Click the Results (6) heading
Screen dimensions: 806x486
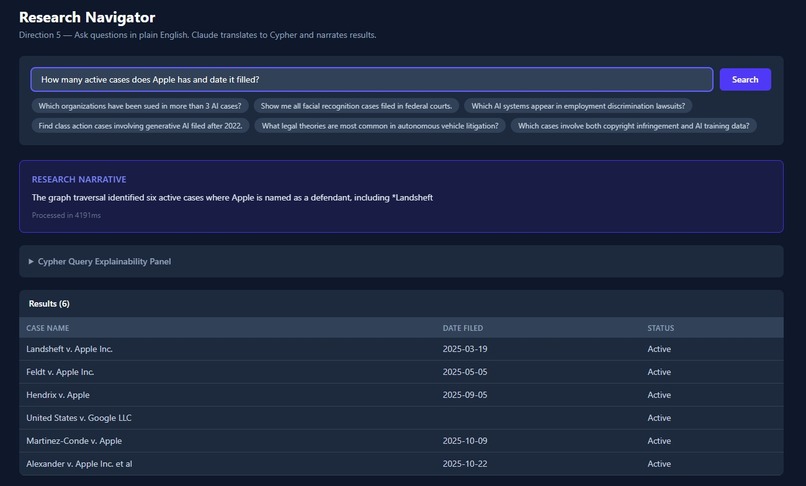pyautogui.click(x=49, y=303)
